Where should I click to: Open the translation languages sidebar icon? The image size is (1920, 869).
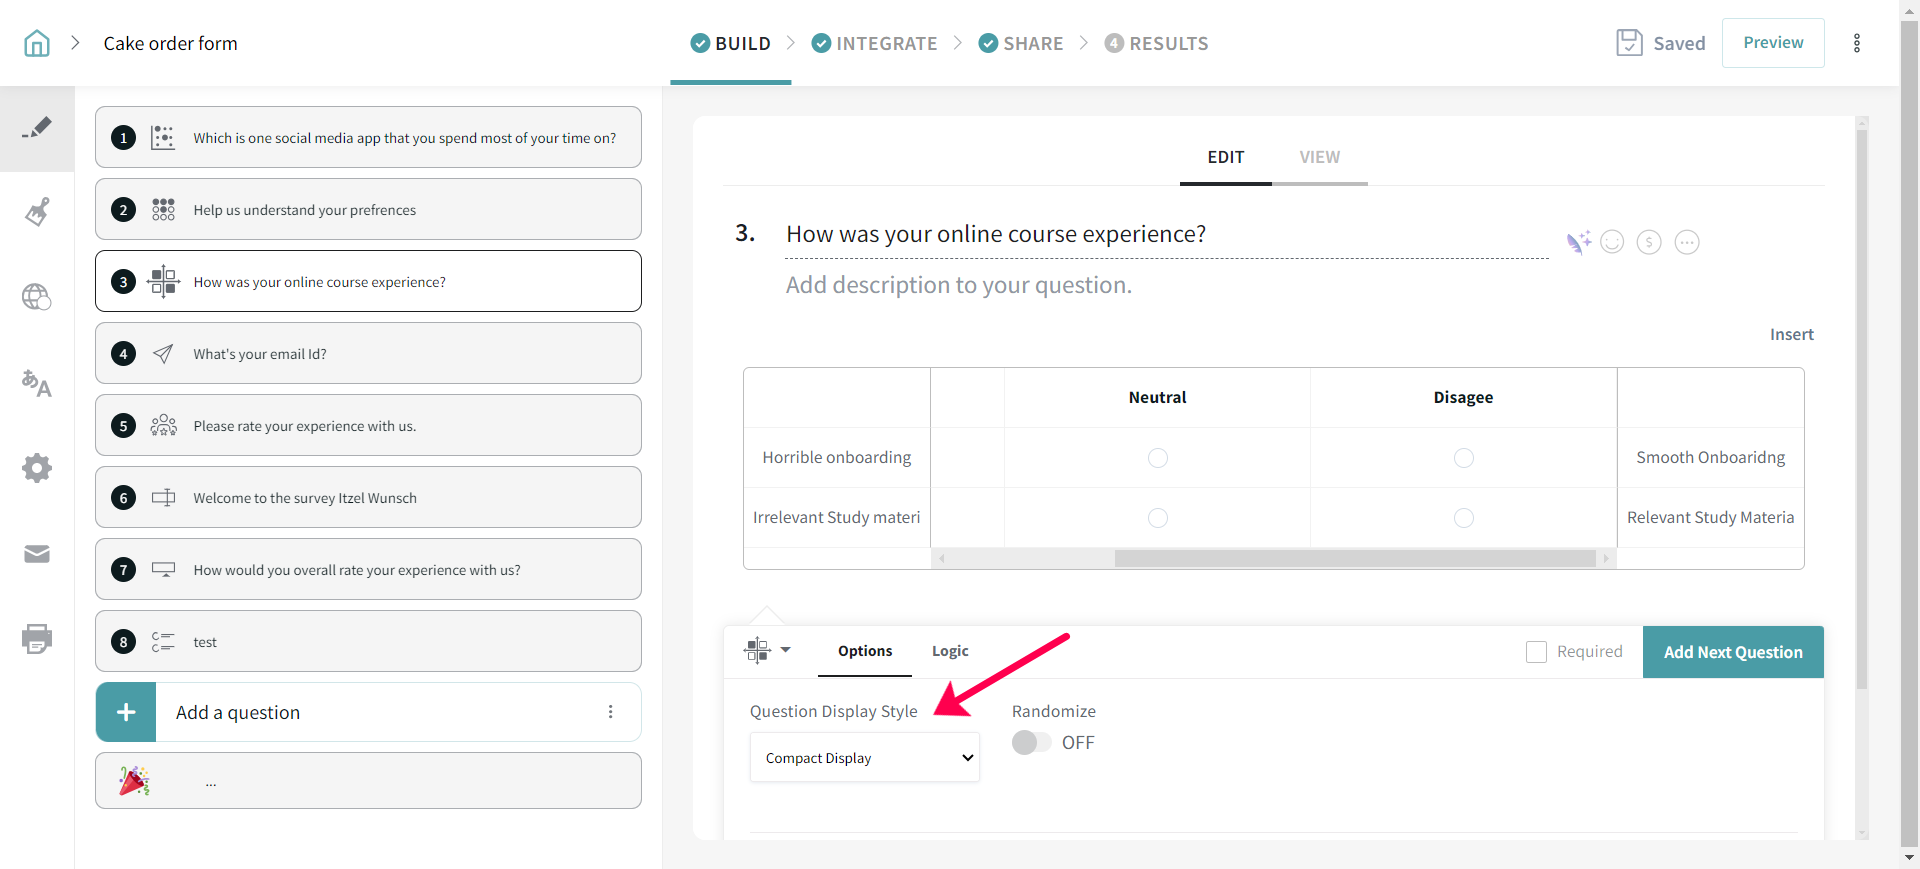point(37,383)
